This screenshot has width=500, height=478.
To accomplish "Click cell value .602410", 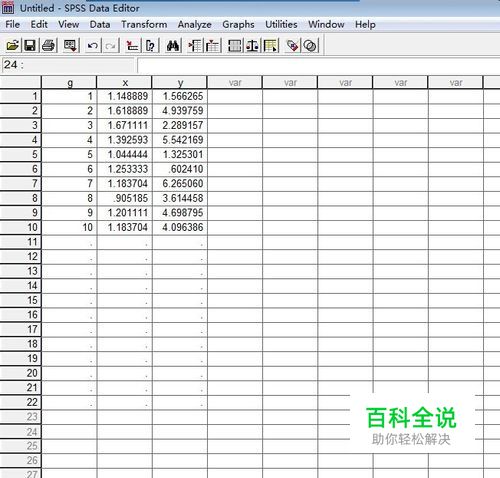I will (x=180, y=169).
